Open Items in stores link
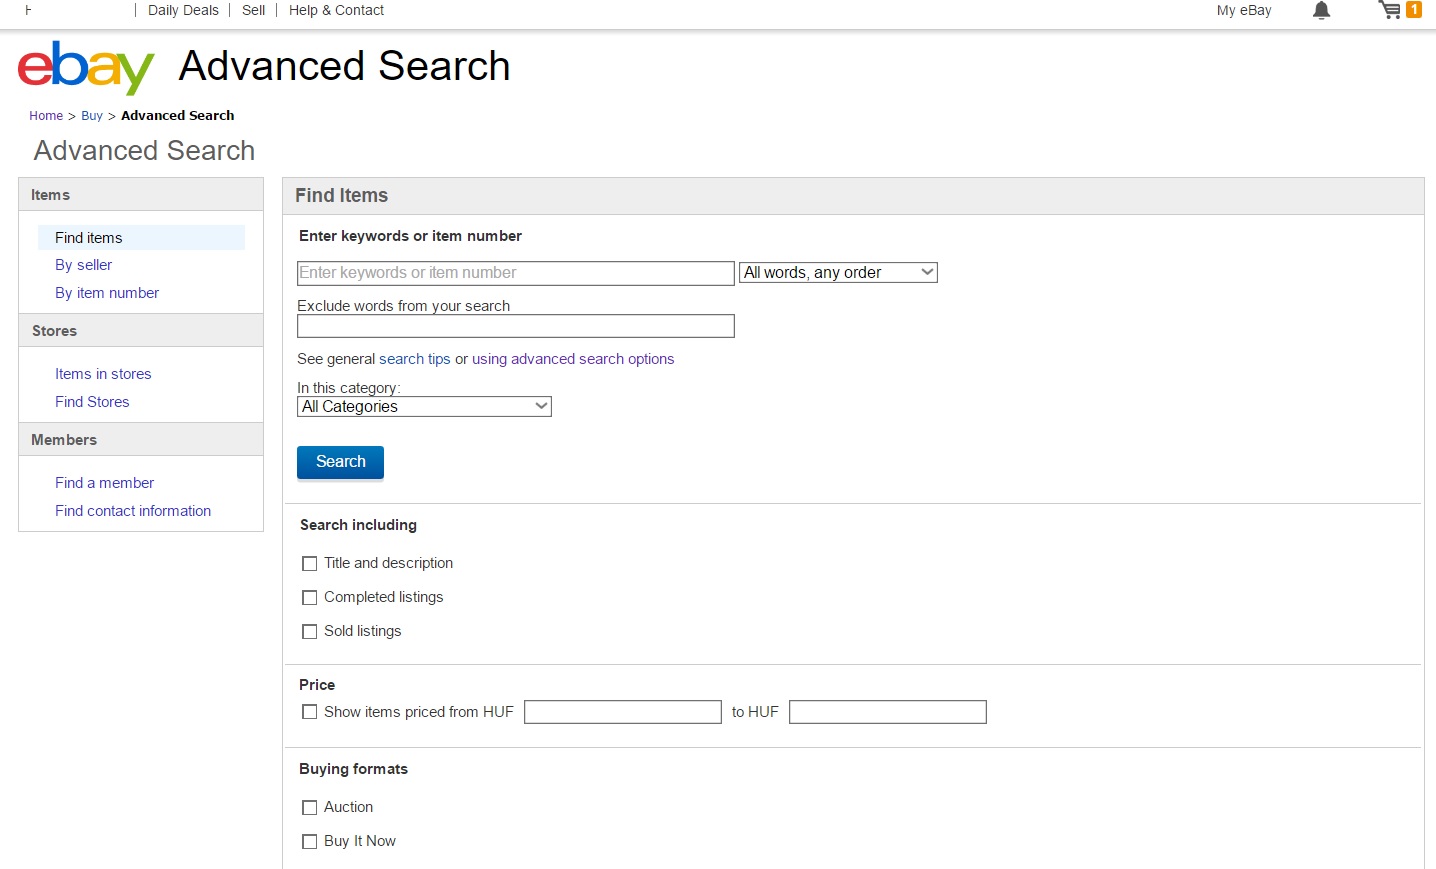The image size is (1436, 869). (103, 374)
